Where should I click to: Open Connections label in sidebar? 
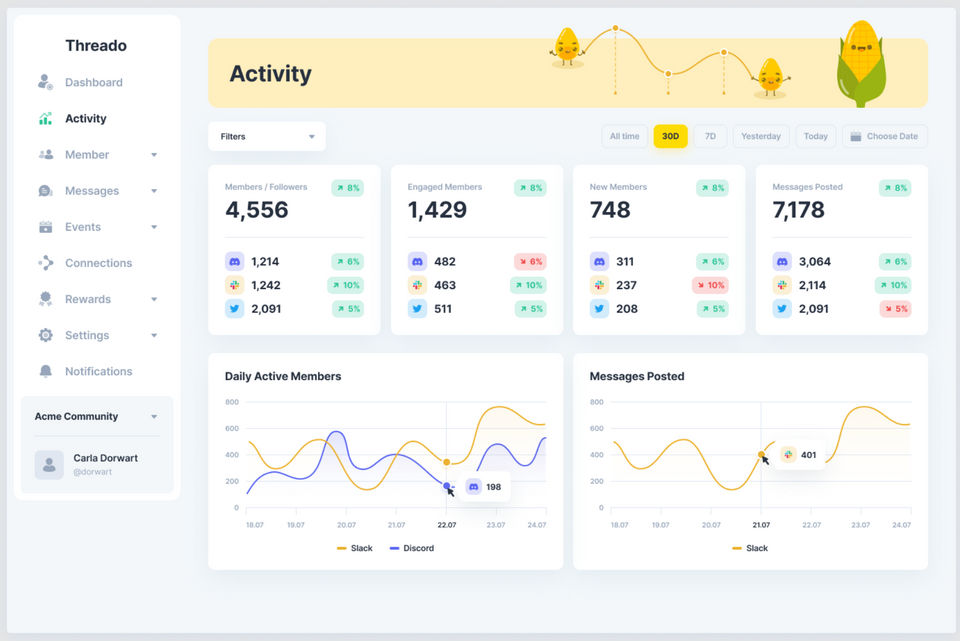[x=99, y=263]
